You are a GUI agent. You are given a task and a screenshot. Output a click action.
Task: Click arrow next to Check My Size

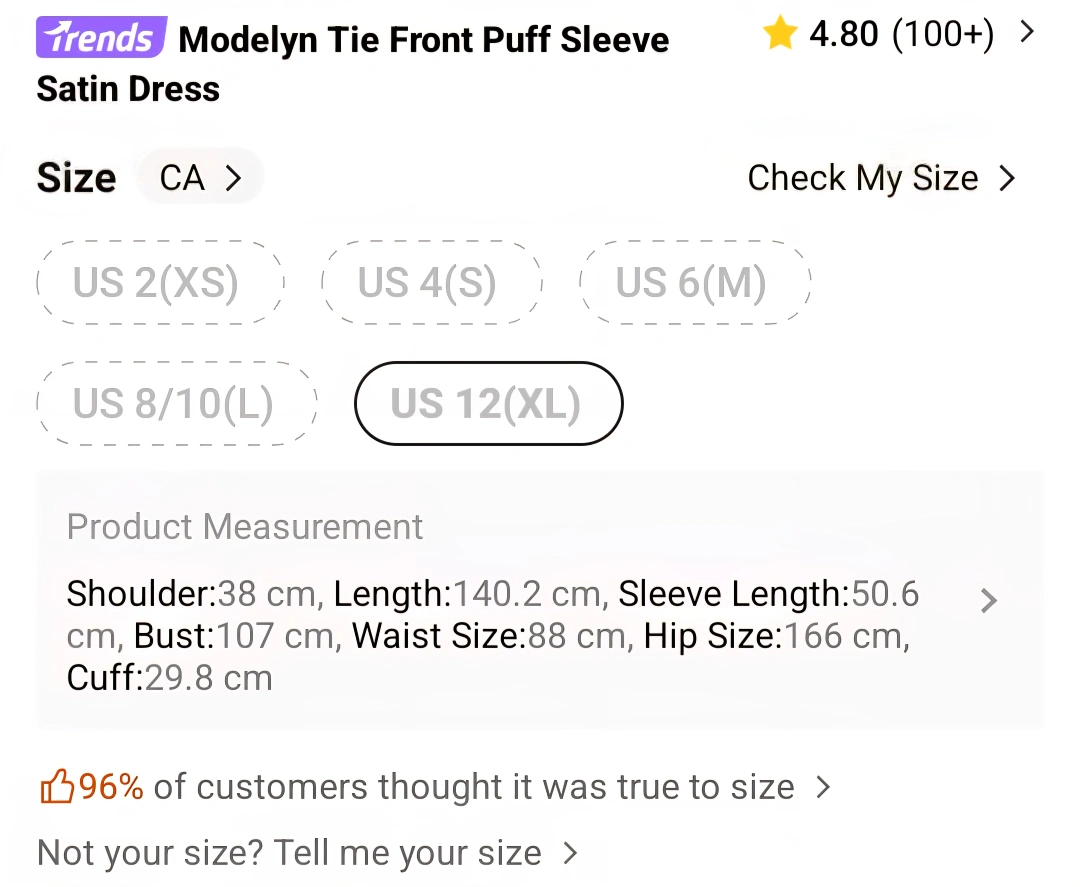coord(1007,179)
